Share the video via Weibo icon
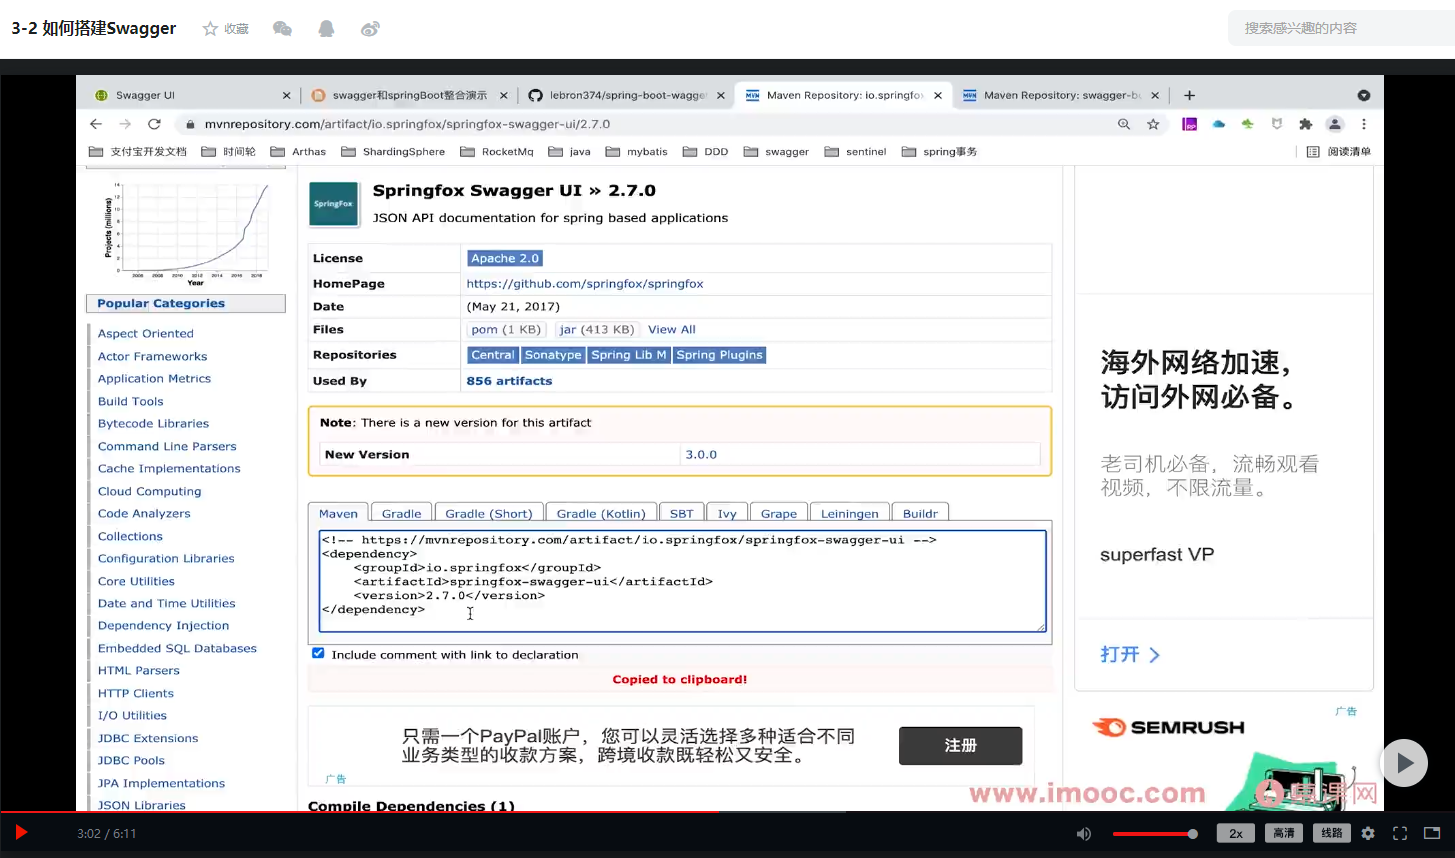 tap(370, 29)
